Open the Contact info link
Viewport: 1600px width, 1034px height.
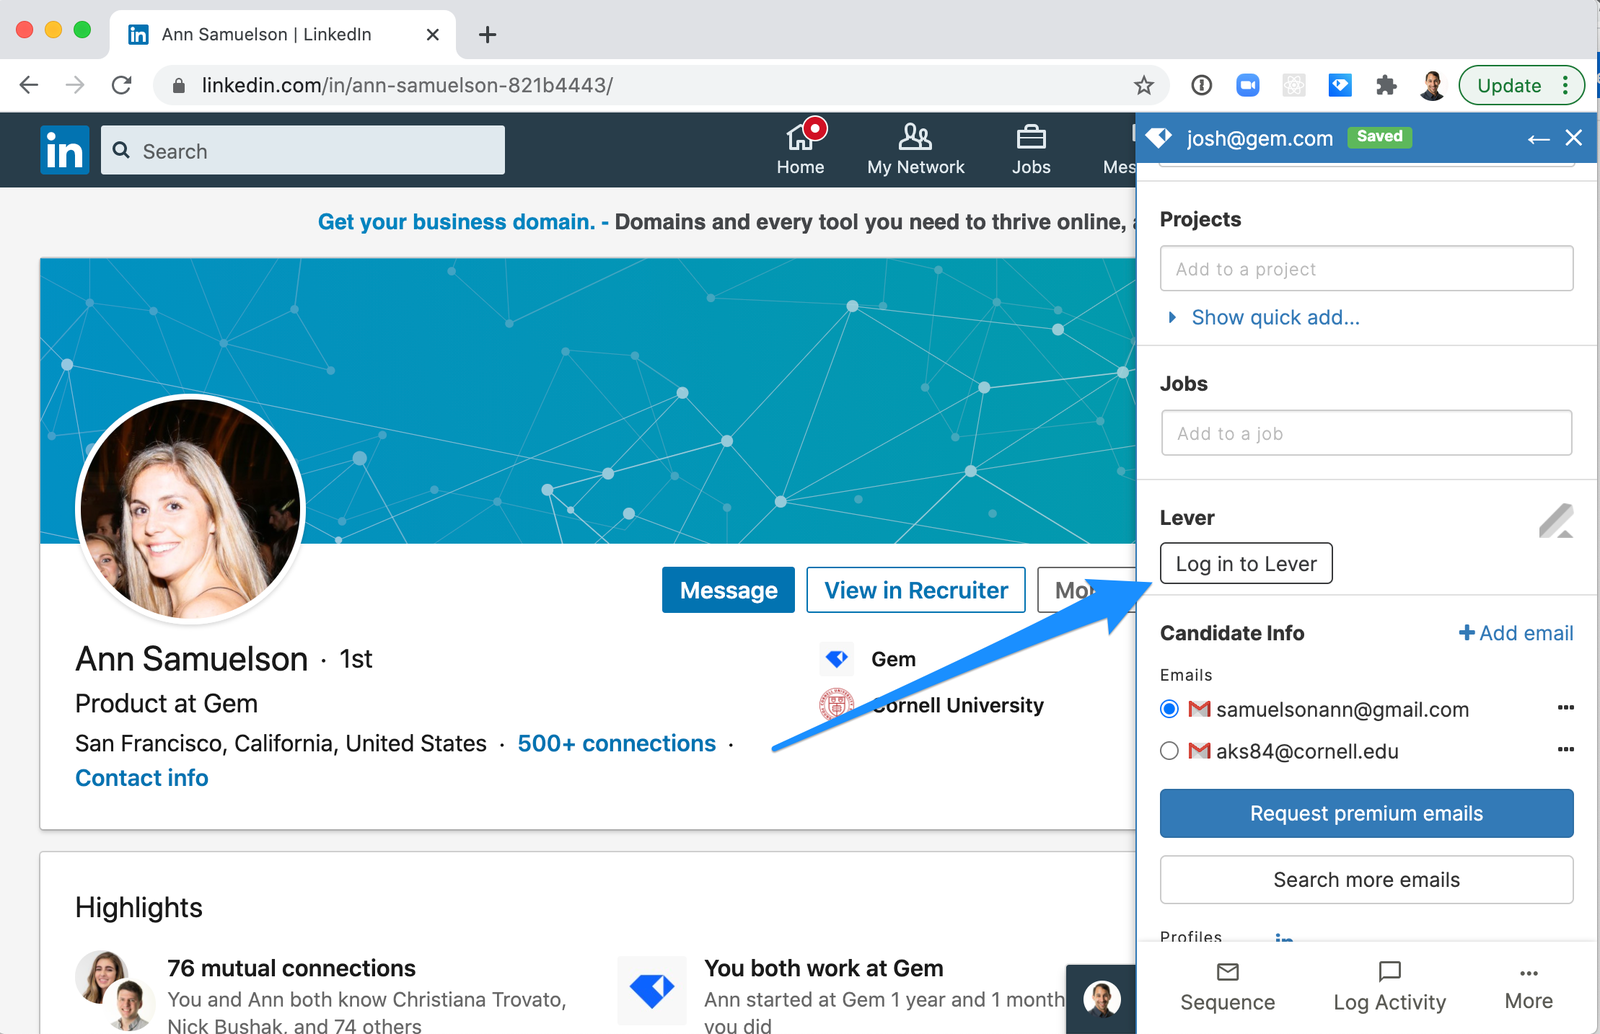click(x=142, y=778)
